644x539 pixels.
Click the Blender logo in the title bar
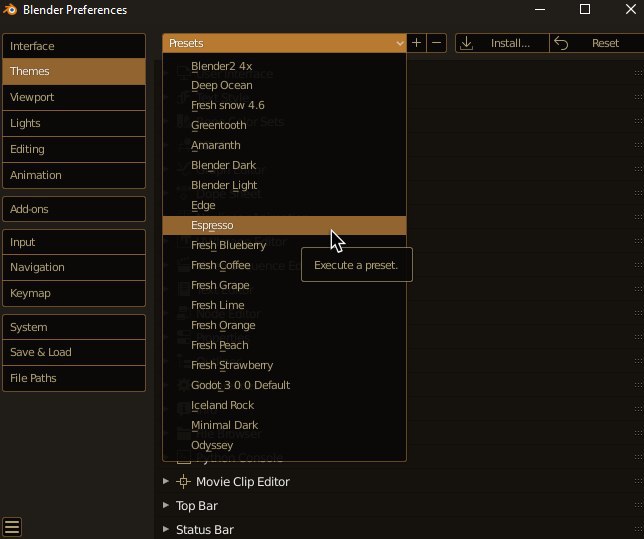click(x=10, y=9)
